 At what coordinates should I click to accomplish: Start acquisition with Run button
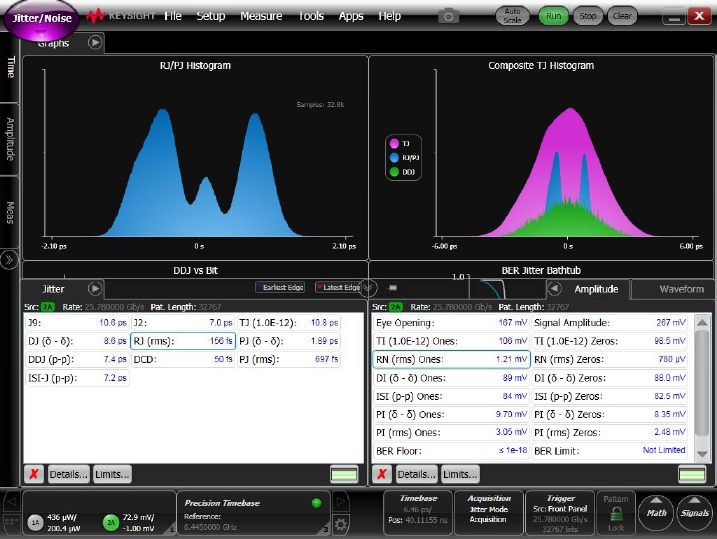pyautogui.click(x=553, y=16)
